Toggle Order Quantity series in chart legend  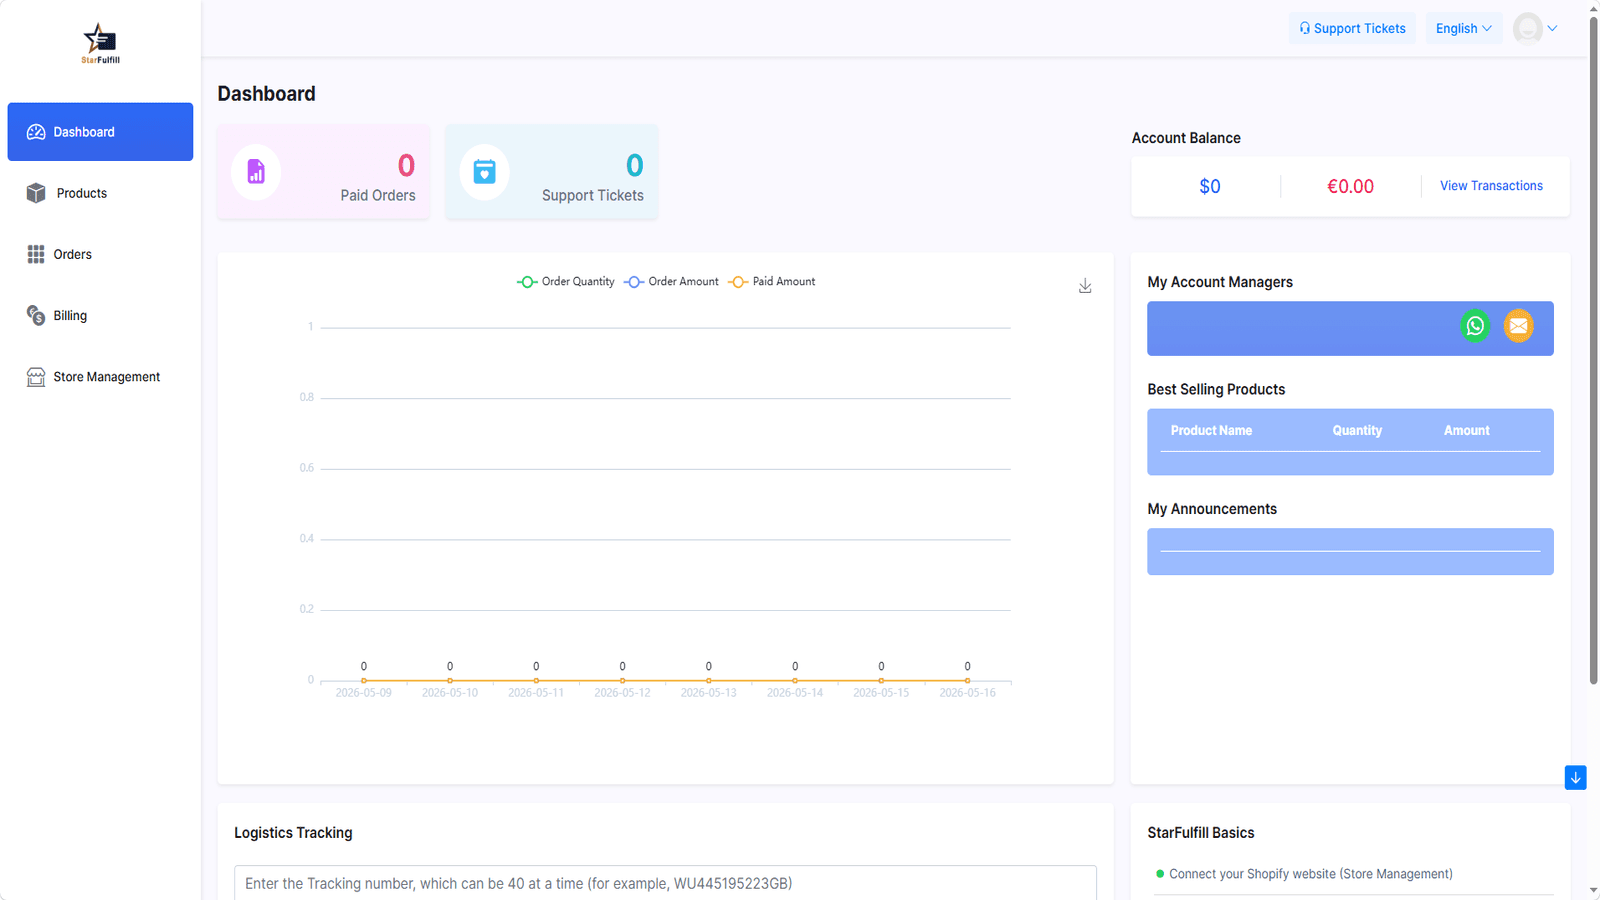point(566,282)
